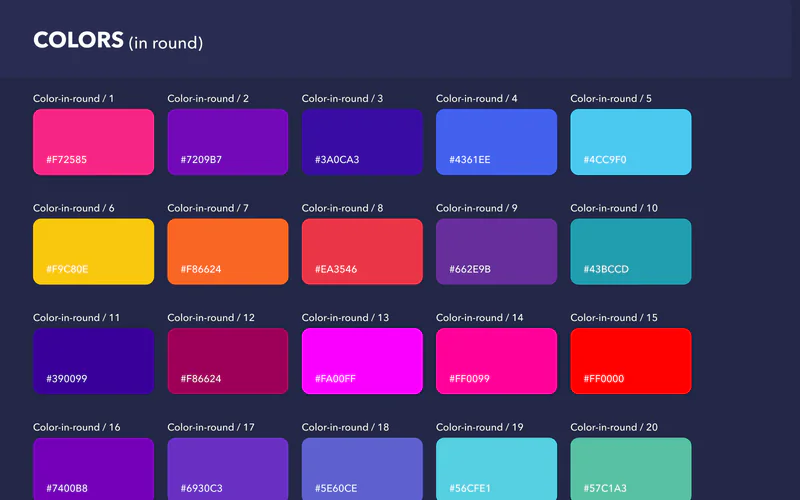Click the "Color-in-round / 10" label
Viewport: 800px width, 500px height.
click(x=614, y=208)
